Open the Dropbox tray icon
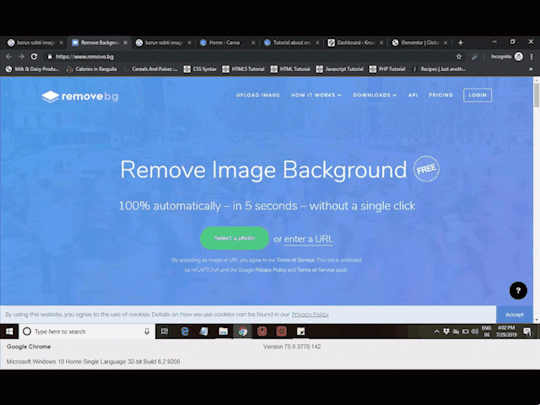 coord(446,331)
